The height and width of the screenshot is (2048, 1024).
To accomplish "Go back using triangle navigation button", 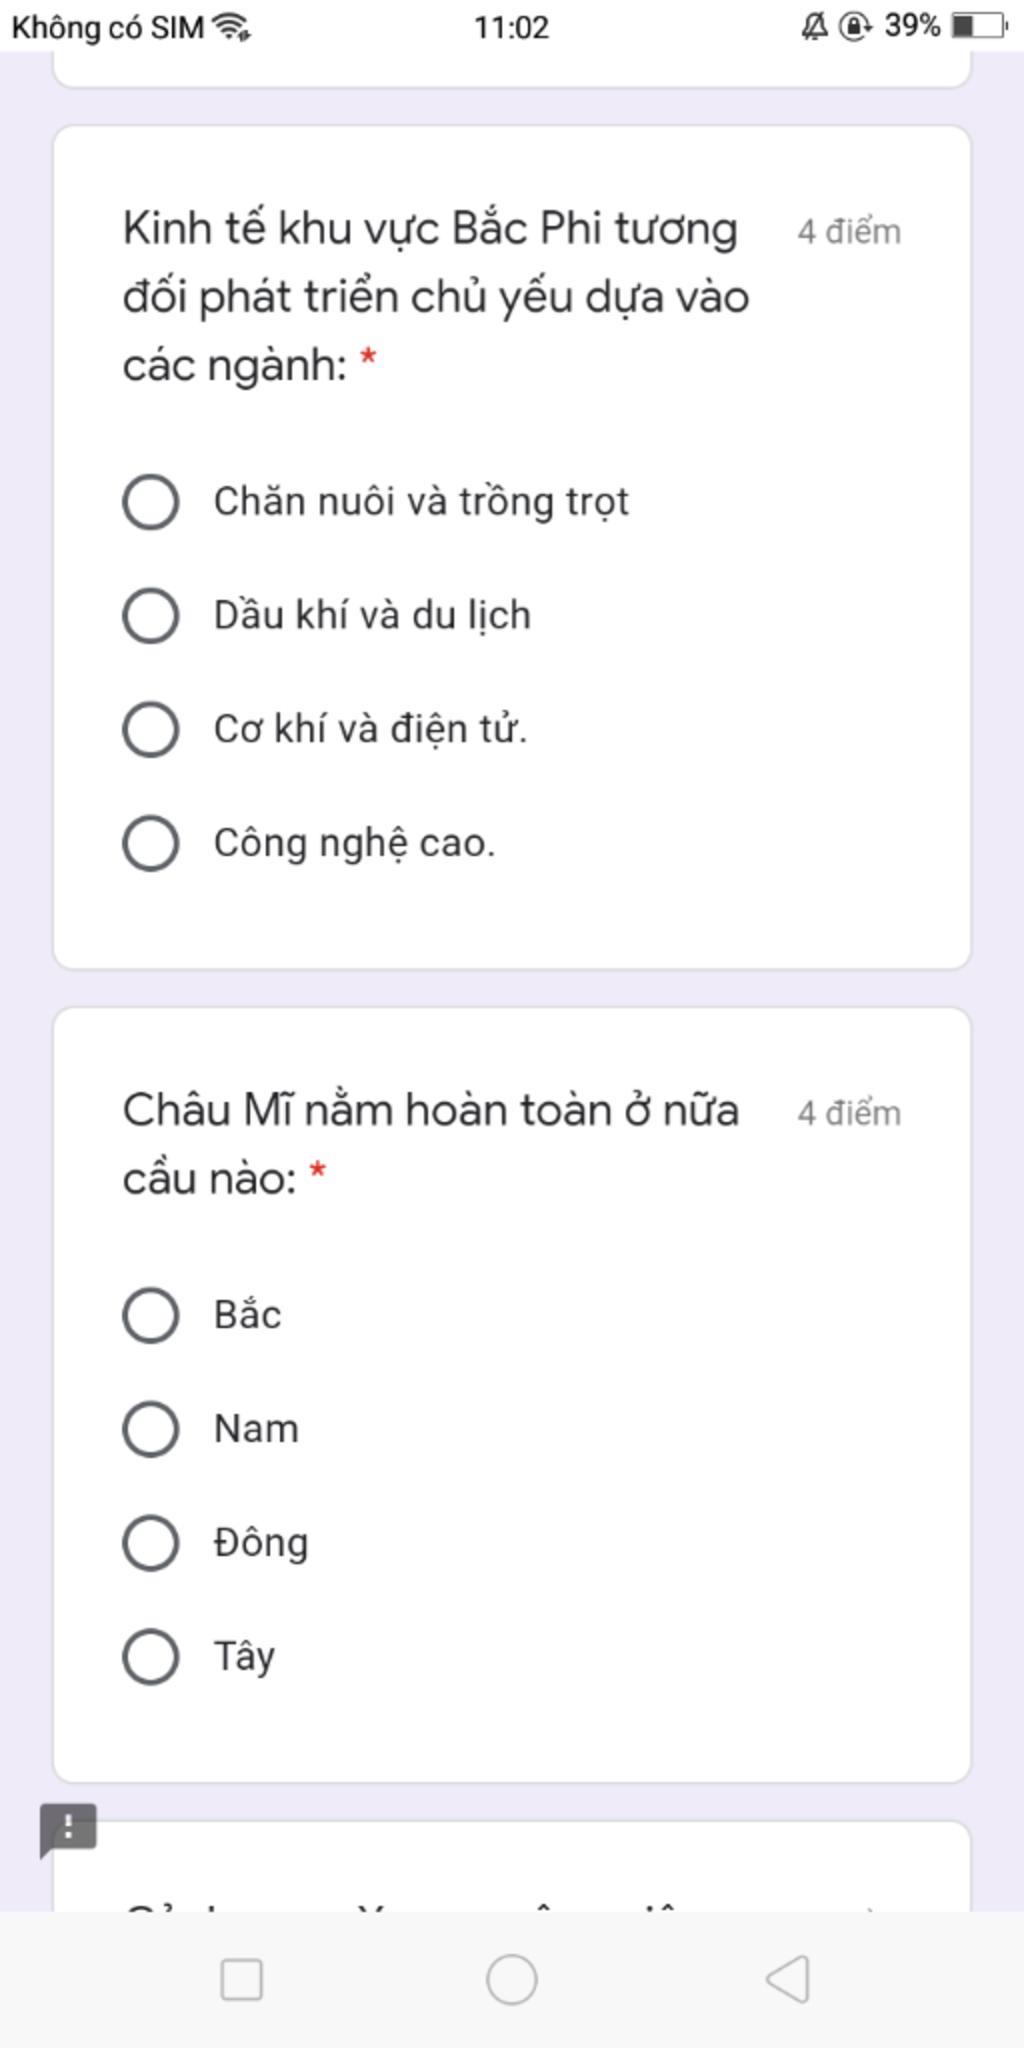I will tap(787, 1979).
